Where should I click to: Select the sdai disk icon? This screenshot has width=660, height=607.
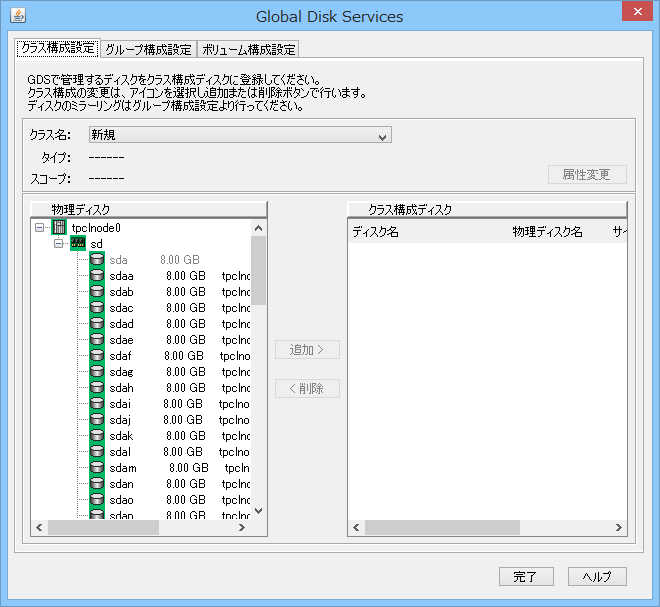click(97, 403)
